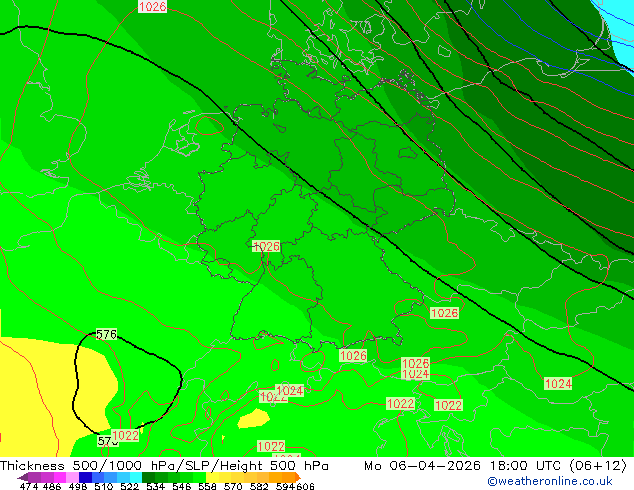Pick the dark blue swatch in legend
The image size is (634, 490).
(85, 477)
